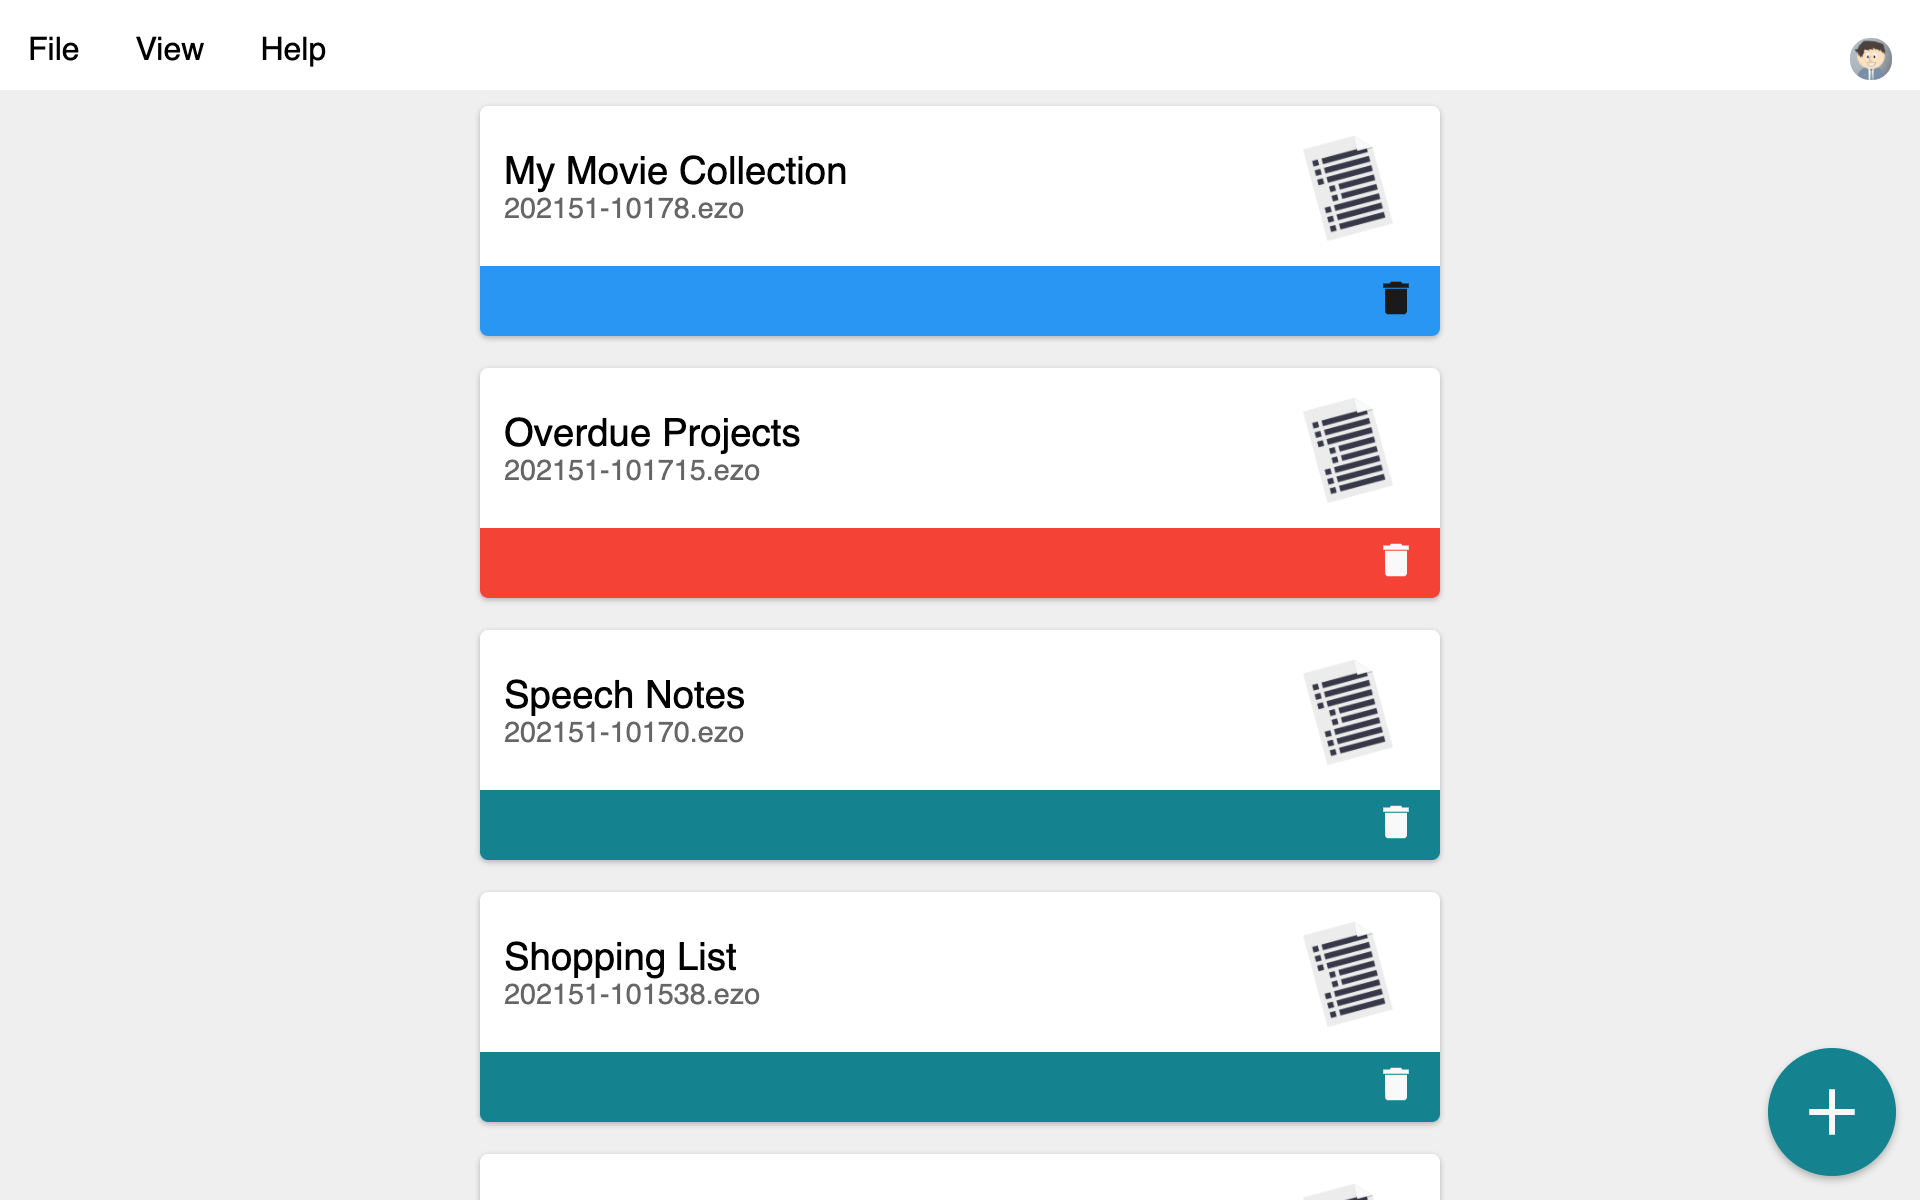1920x1200 pixels.
Task: Open the File menu
Action: pos(52,48)
